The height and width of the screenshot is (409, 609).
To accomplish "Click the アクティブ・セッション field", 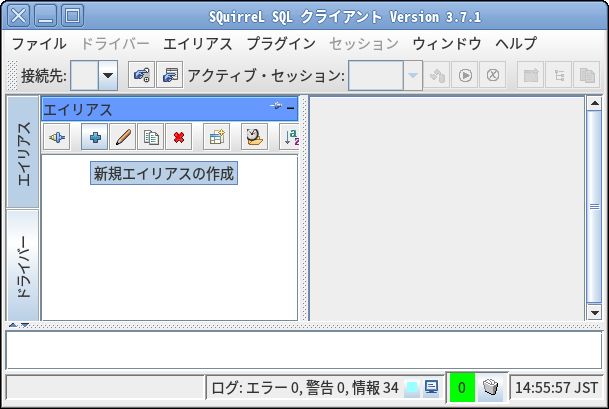I will 385,75.
